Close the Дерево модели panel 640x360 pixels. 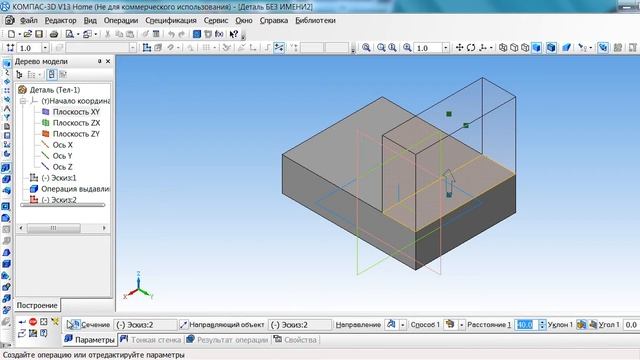108,61
